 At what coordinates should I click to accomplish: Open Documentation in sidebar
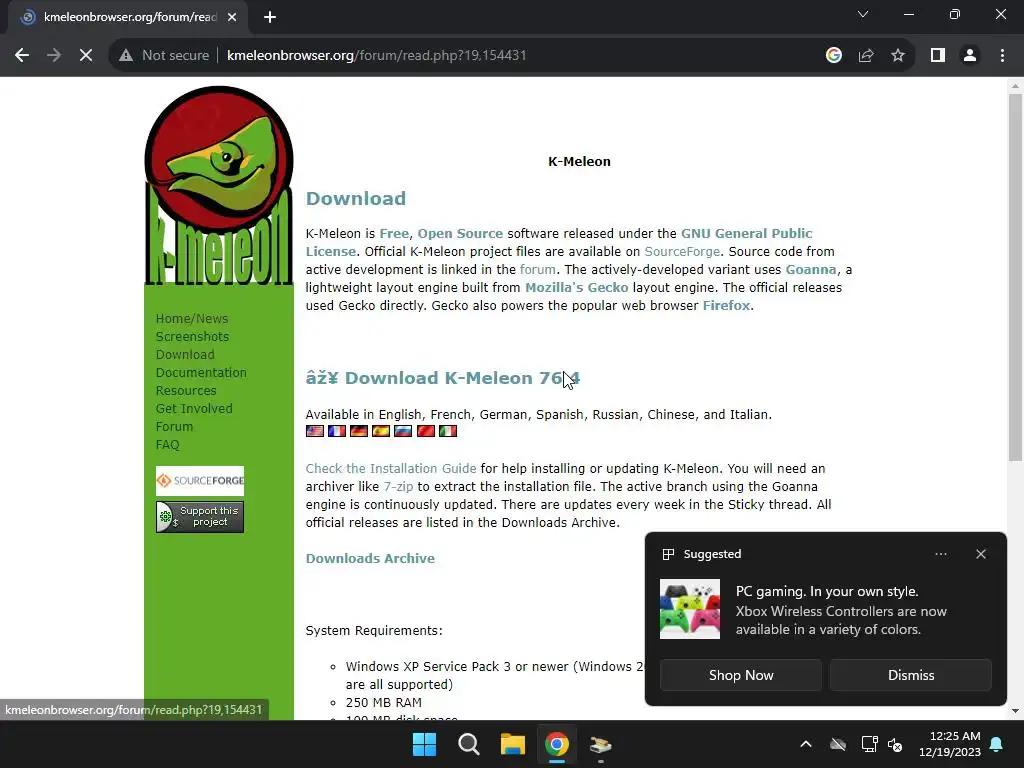pos(201,372)
